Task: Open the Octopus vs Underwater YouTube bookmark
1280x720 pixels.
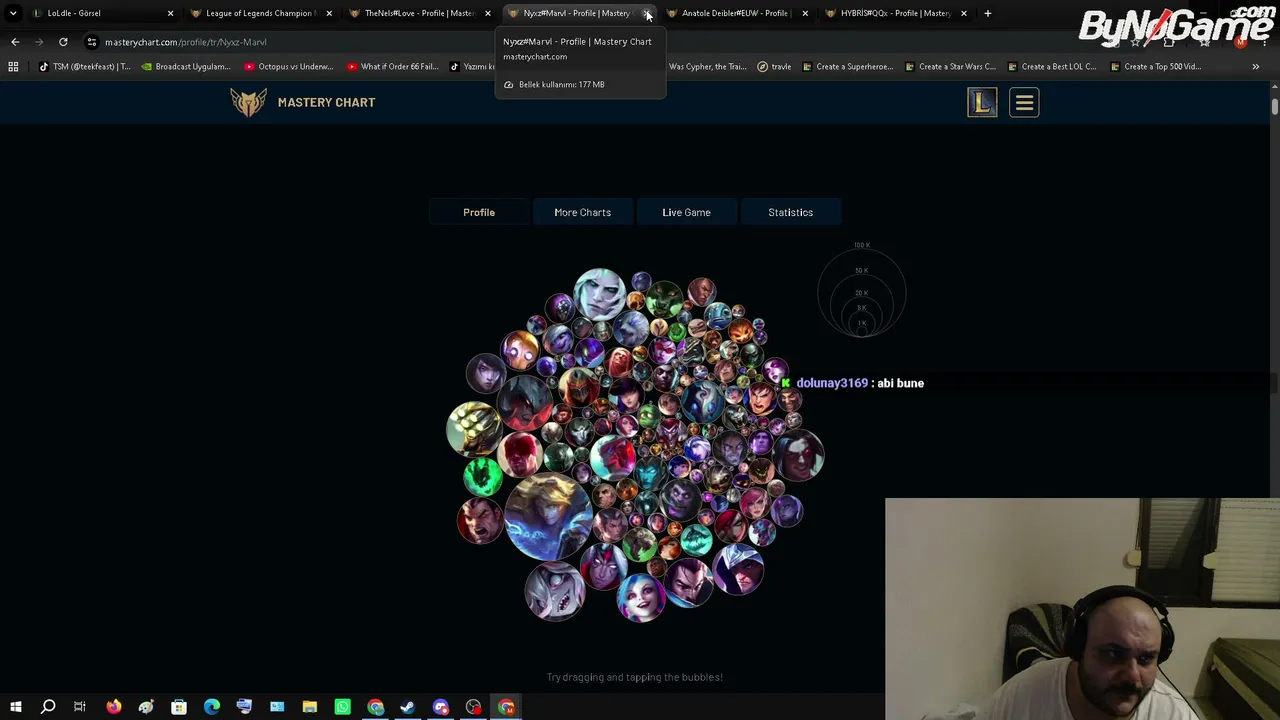Action: [x=288, y=67]
